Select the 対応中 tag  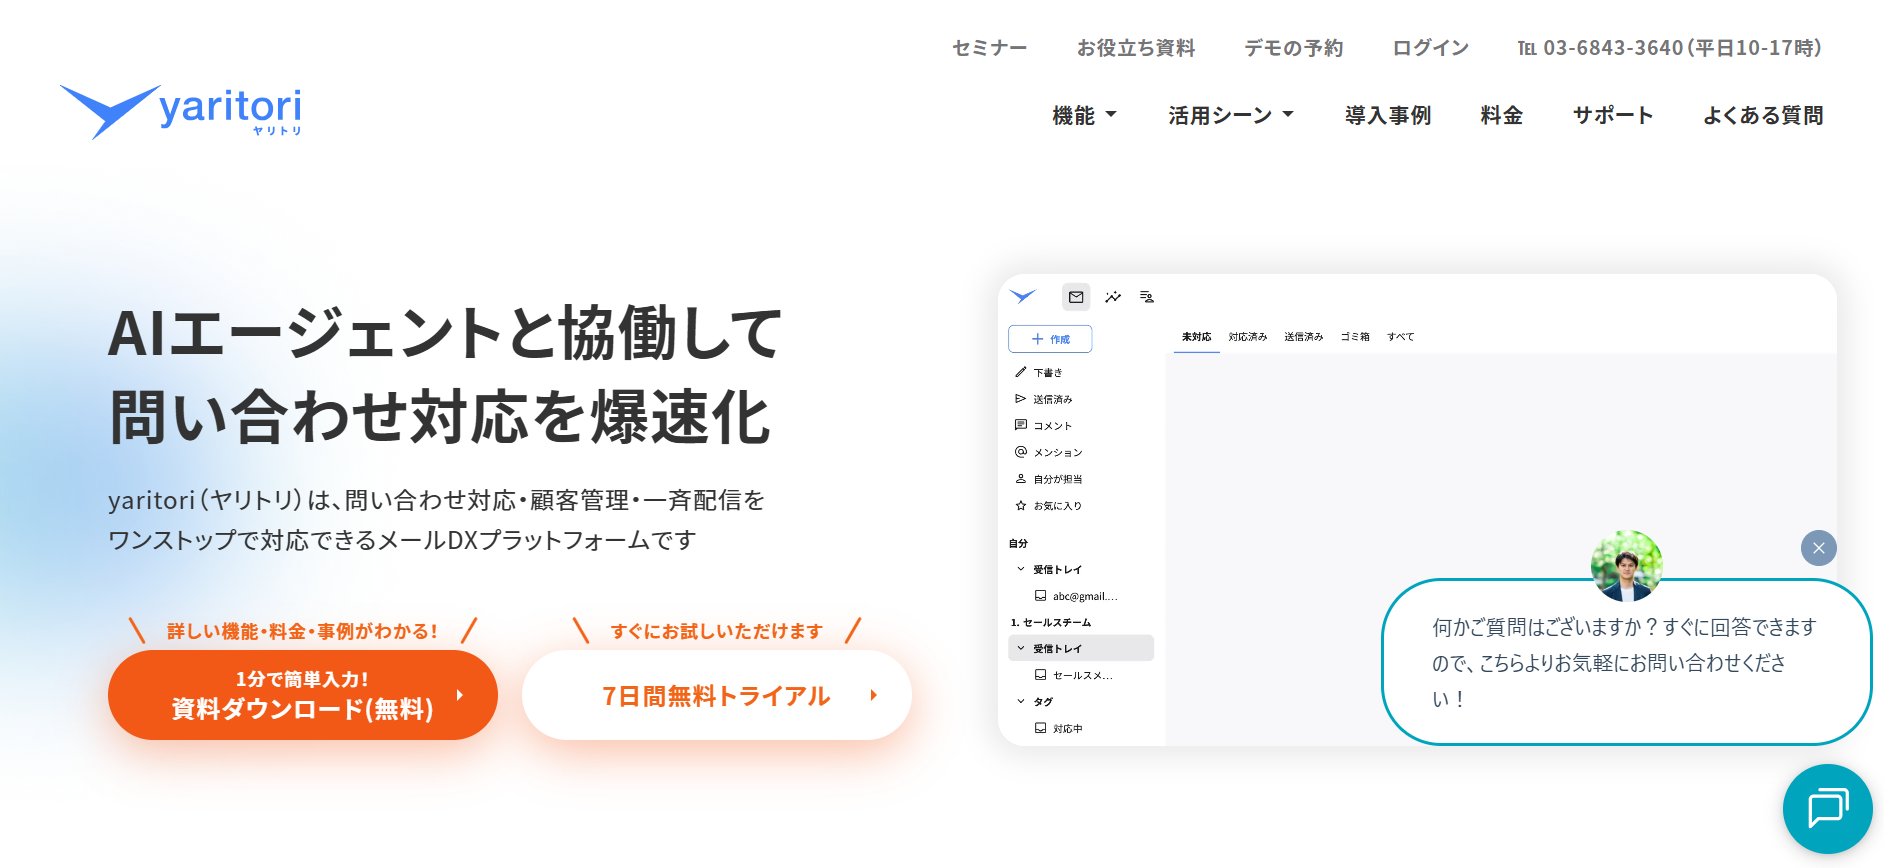[1067, 728]
